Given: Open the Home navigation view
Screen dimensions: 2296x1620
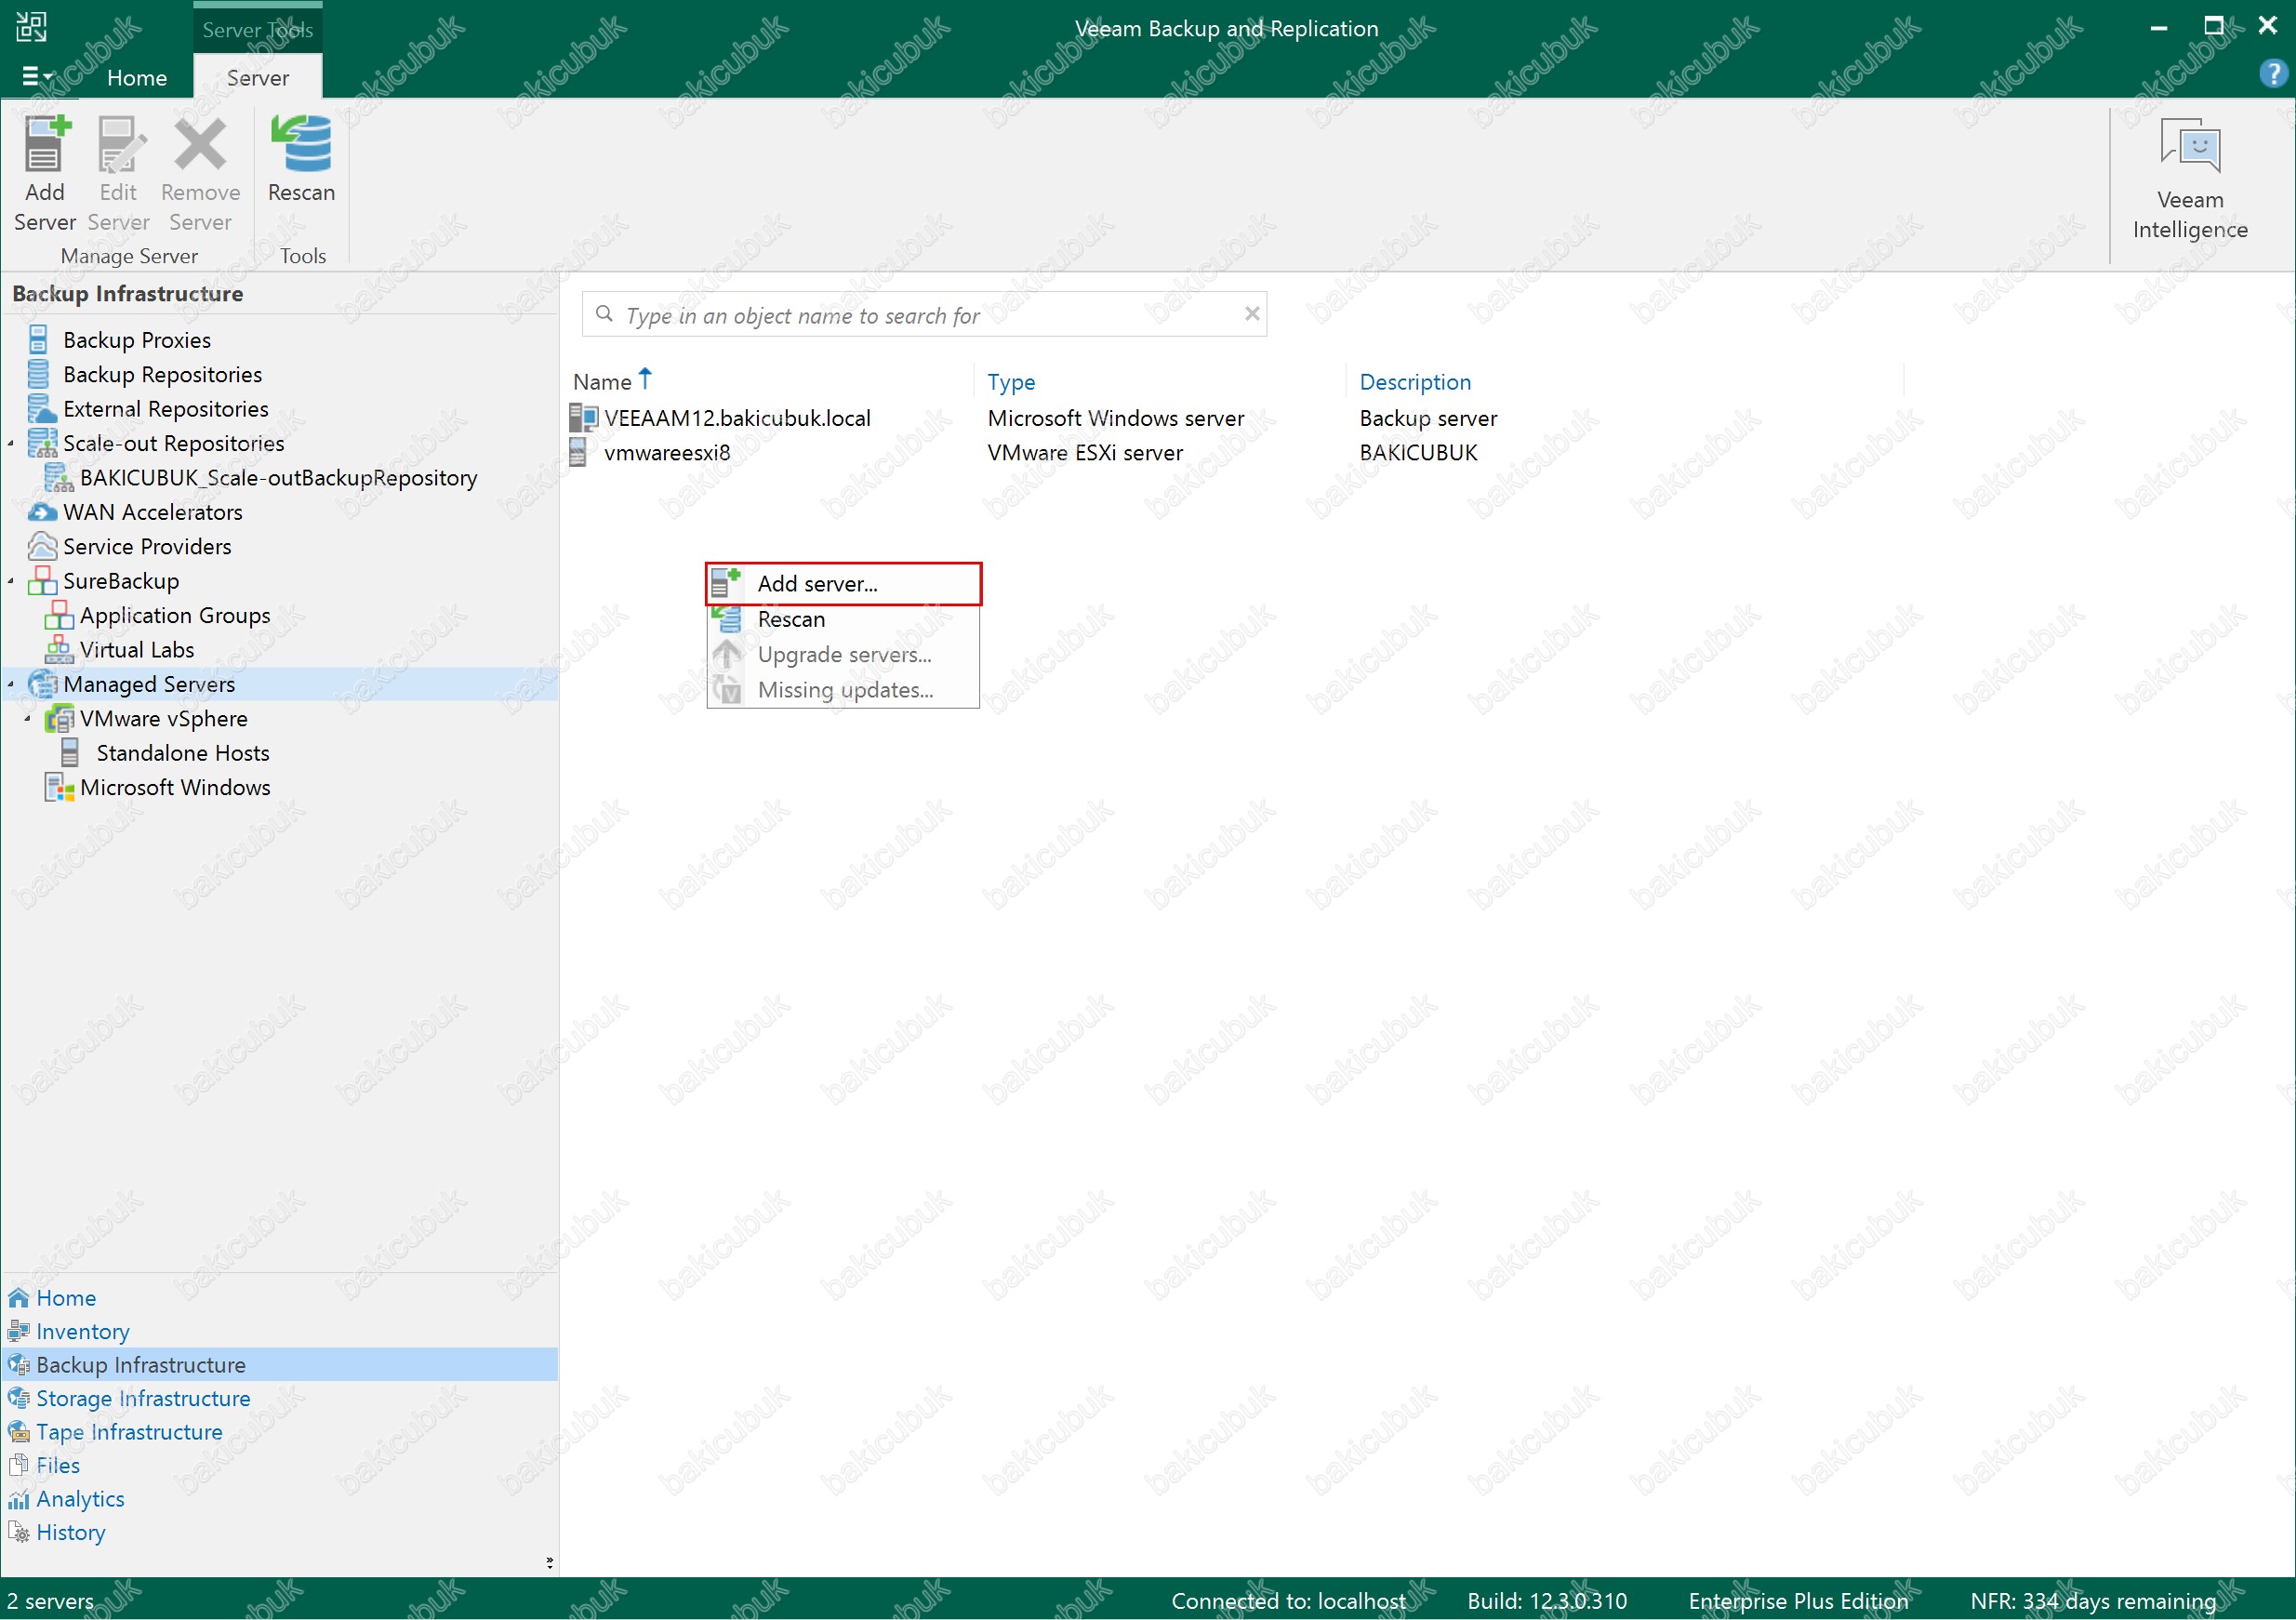Looking at the screenshot, I should [x=66, y=1297].
